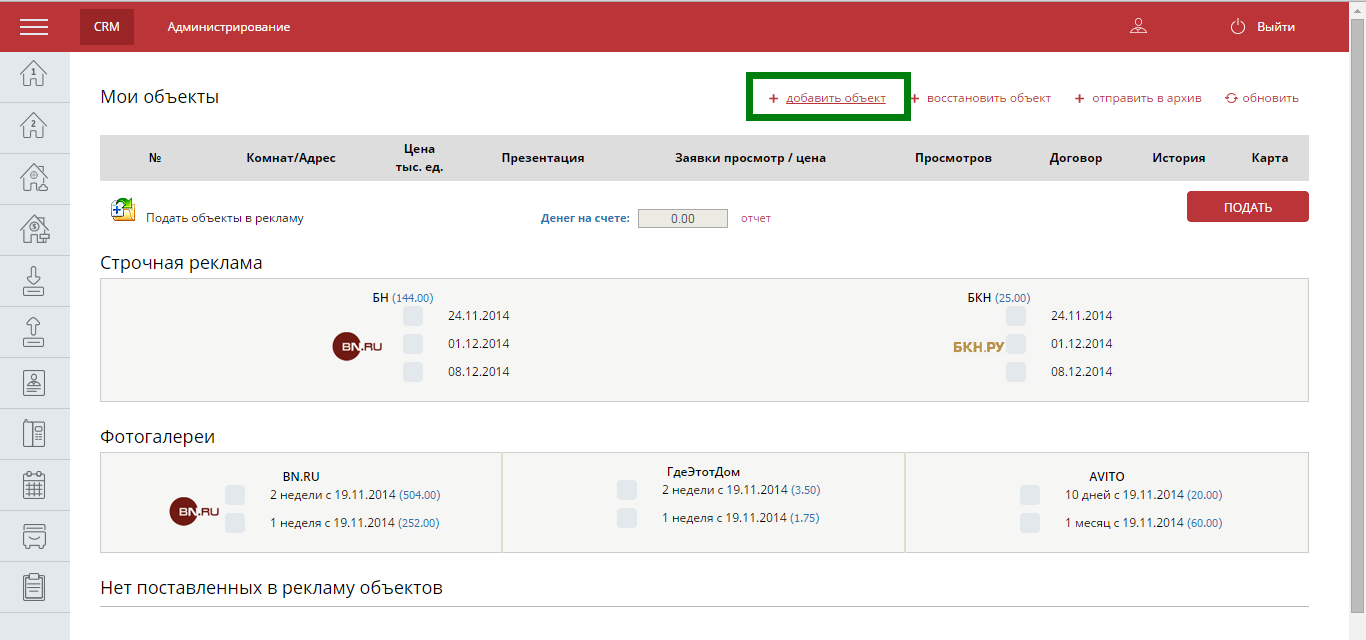The height and width of the screenshot is (640, 1366).
Task: Open the contact card sidebar icon
Action: click(34, 382)
